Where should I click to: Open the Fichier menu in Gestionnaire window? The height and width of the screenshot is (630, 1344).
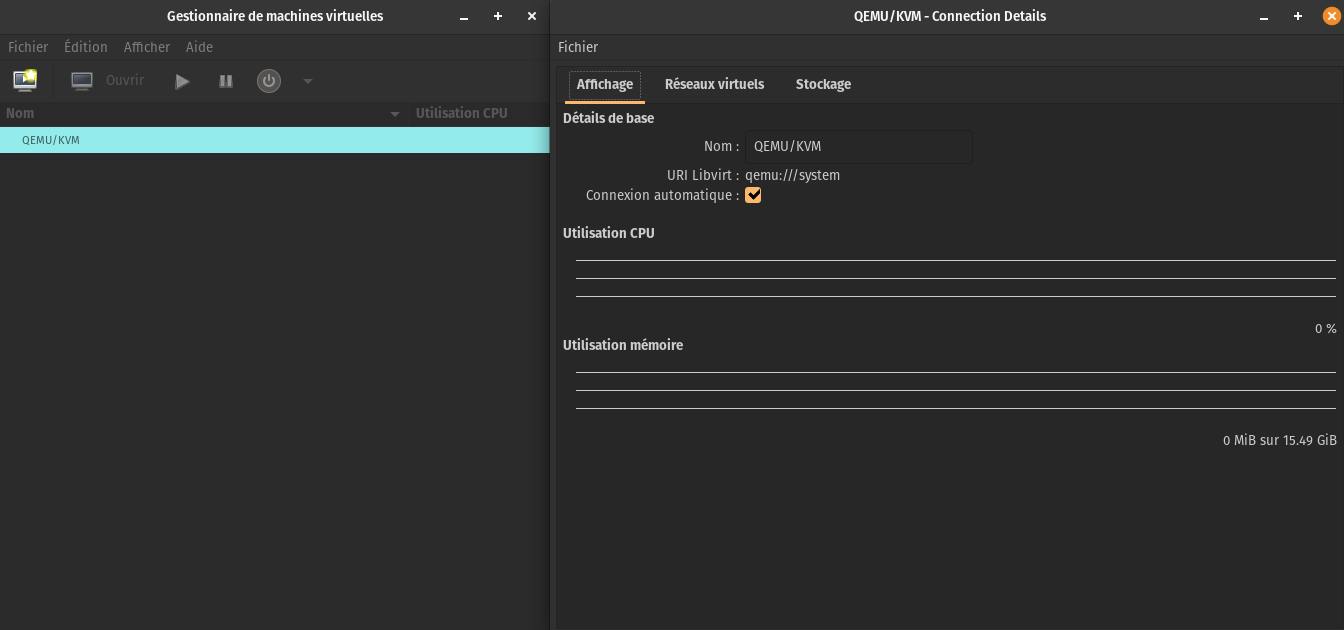tap(28, 47)
